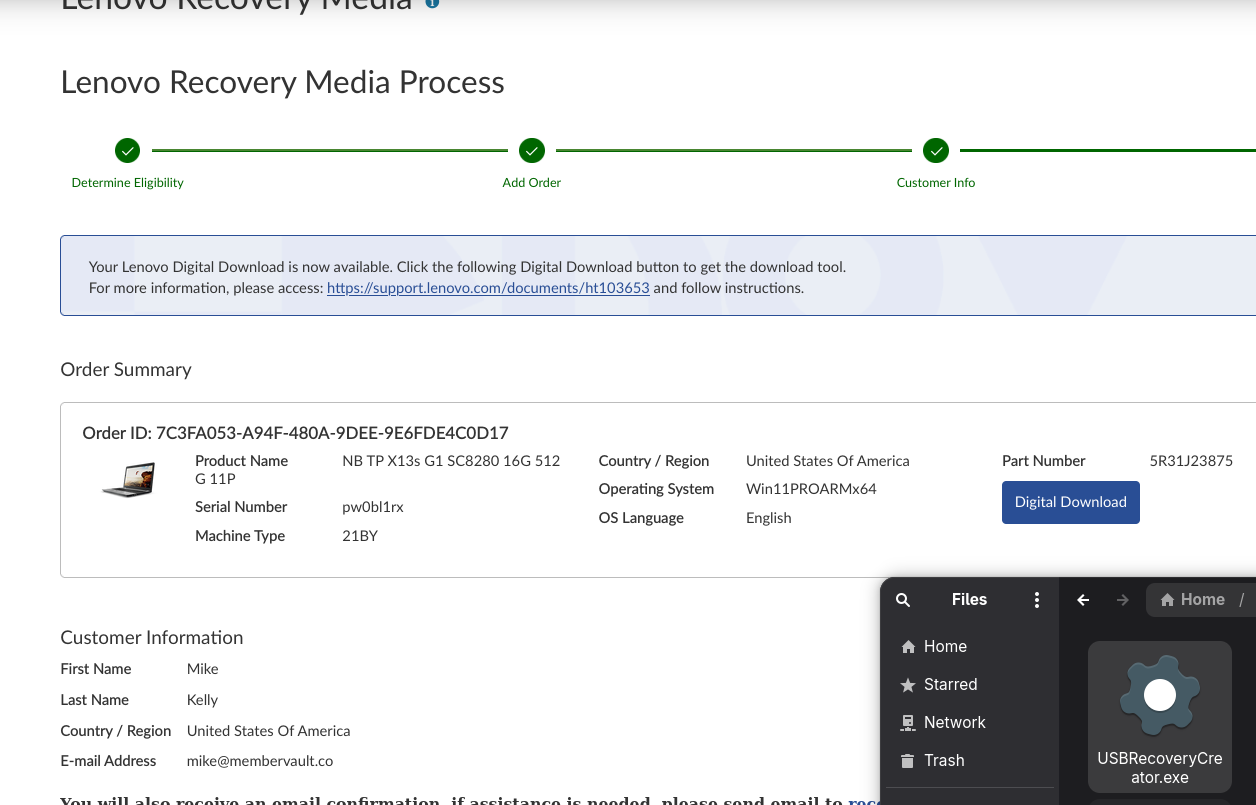Click the laptop product thumbnail
This screenshot has height=805, width=1256.
point(129,480)
